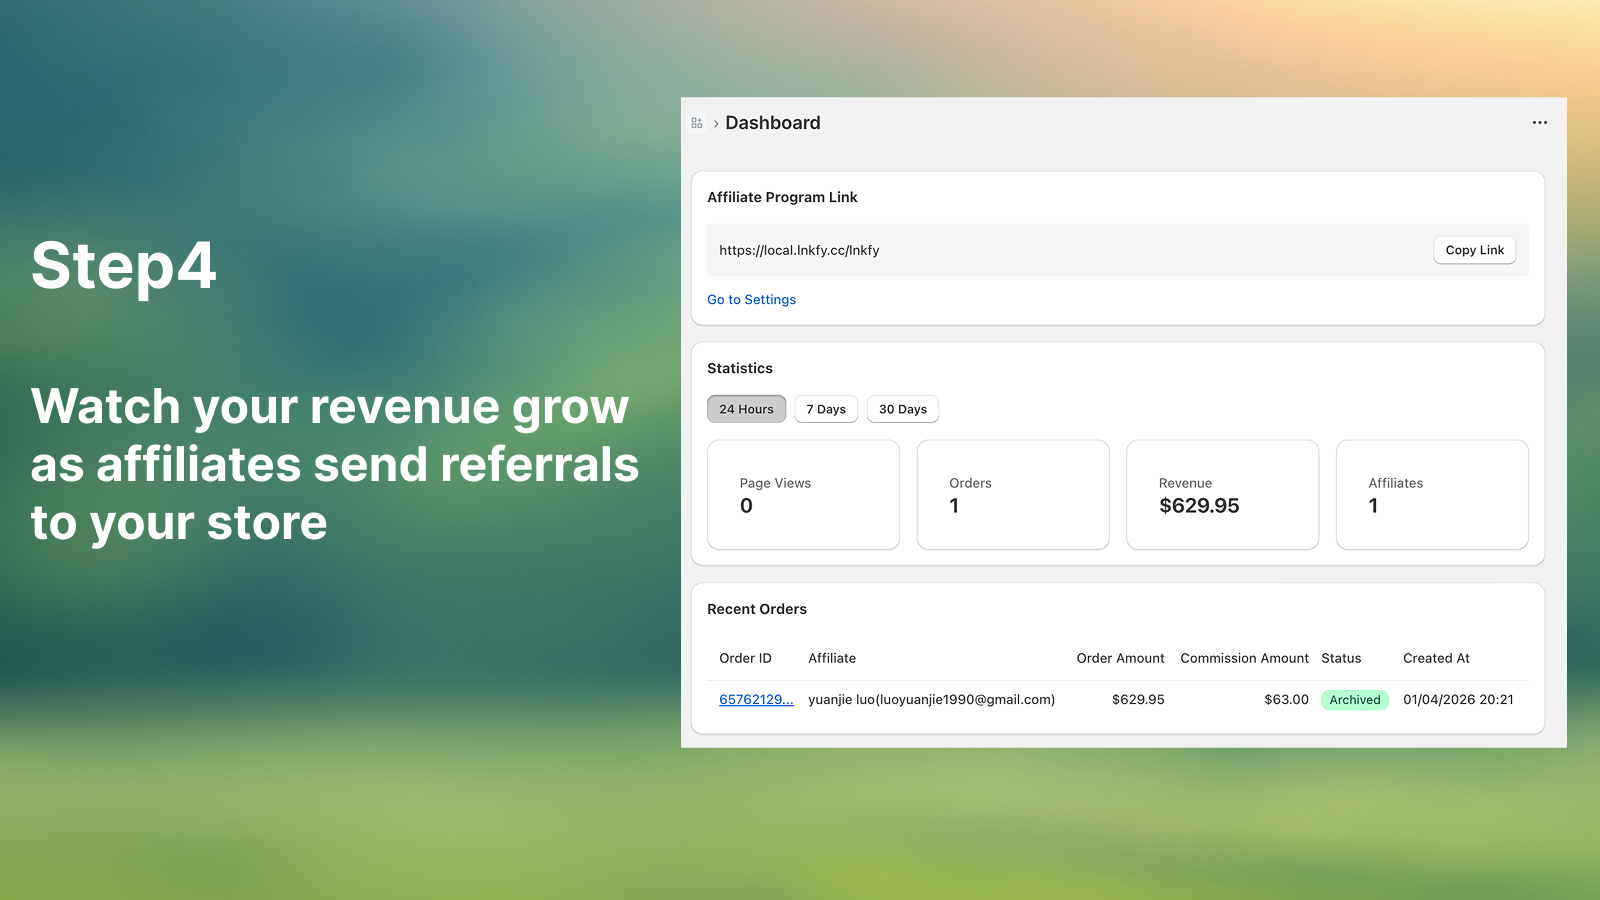Select the 24 Hours statistics range
Image resolution: width=1600 pixels, height=900 pixels.
(x=747, y=409)
